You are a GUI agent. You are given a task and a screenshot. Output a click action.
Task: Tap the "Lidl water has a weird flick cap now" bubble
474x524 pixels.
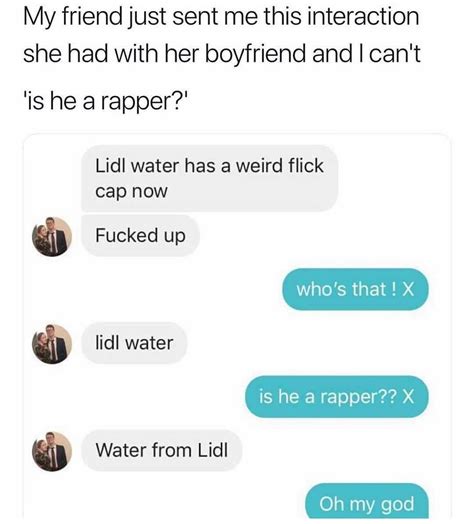210,178
